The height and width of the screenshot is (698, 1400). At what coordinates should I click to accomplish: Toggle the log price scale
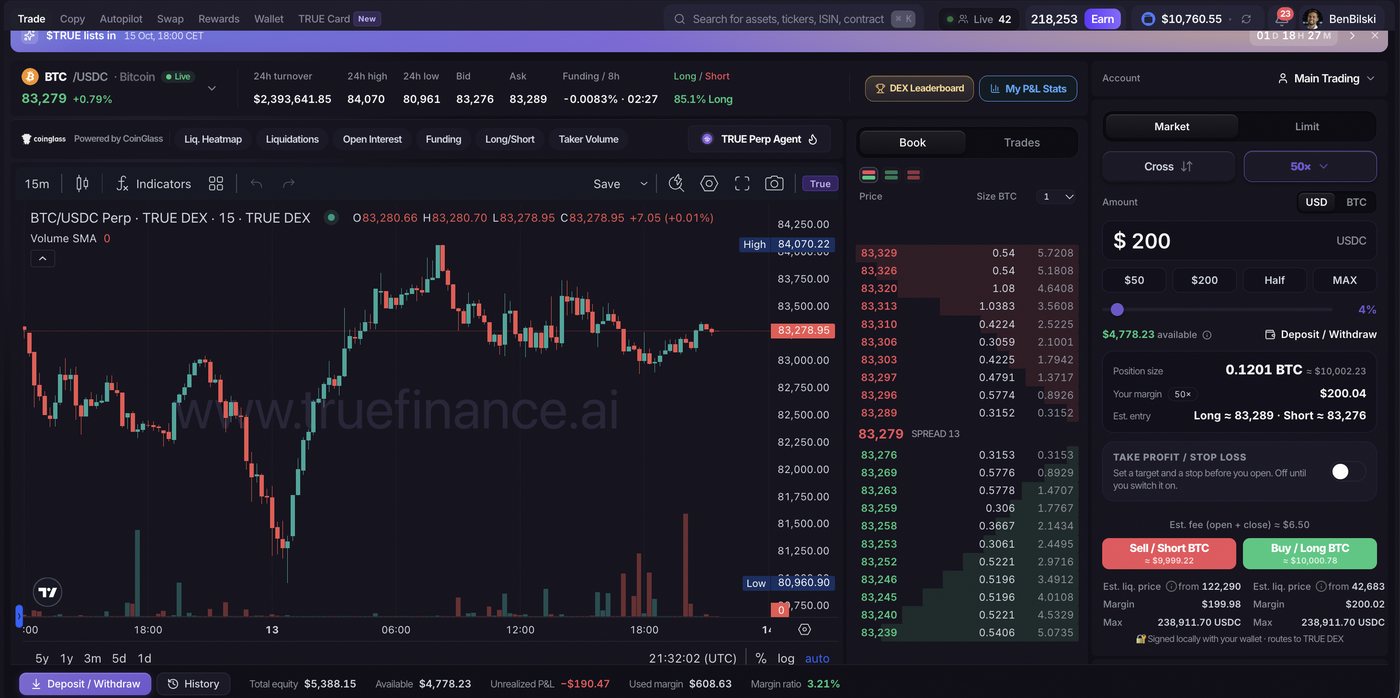coord(786,658)
